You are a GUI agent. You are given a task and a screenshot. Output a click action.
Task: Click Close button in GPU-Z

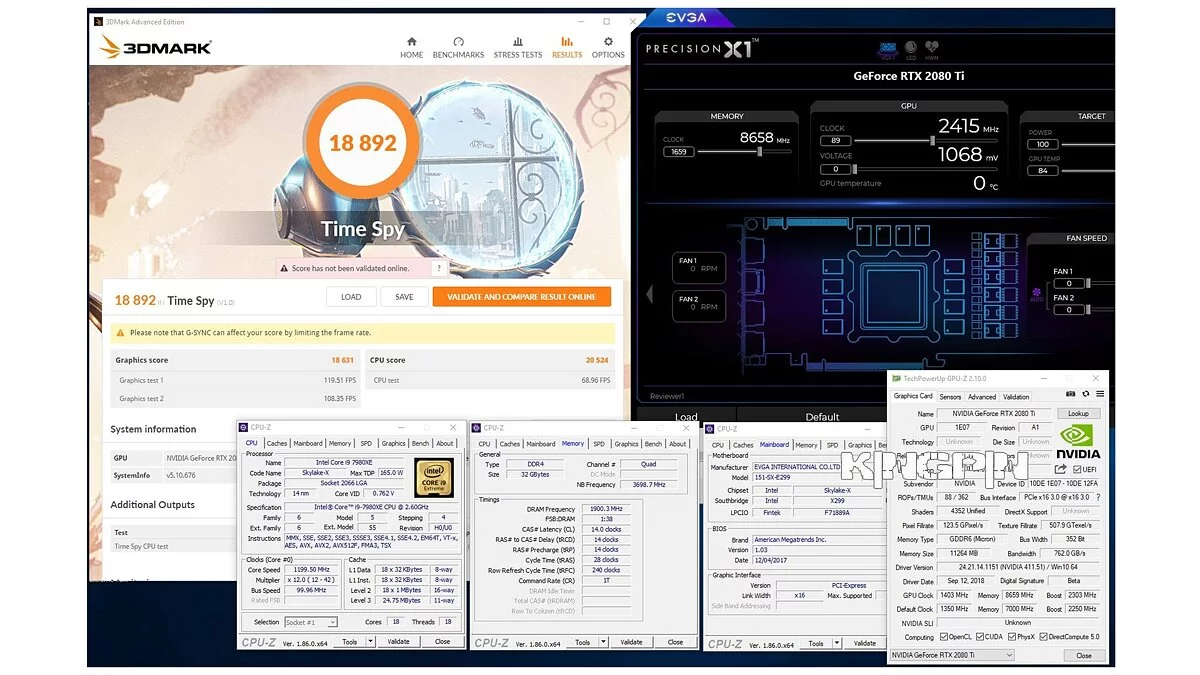(1084, 655)
